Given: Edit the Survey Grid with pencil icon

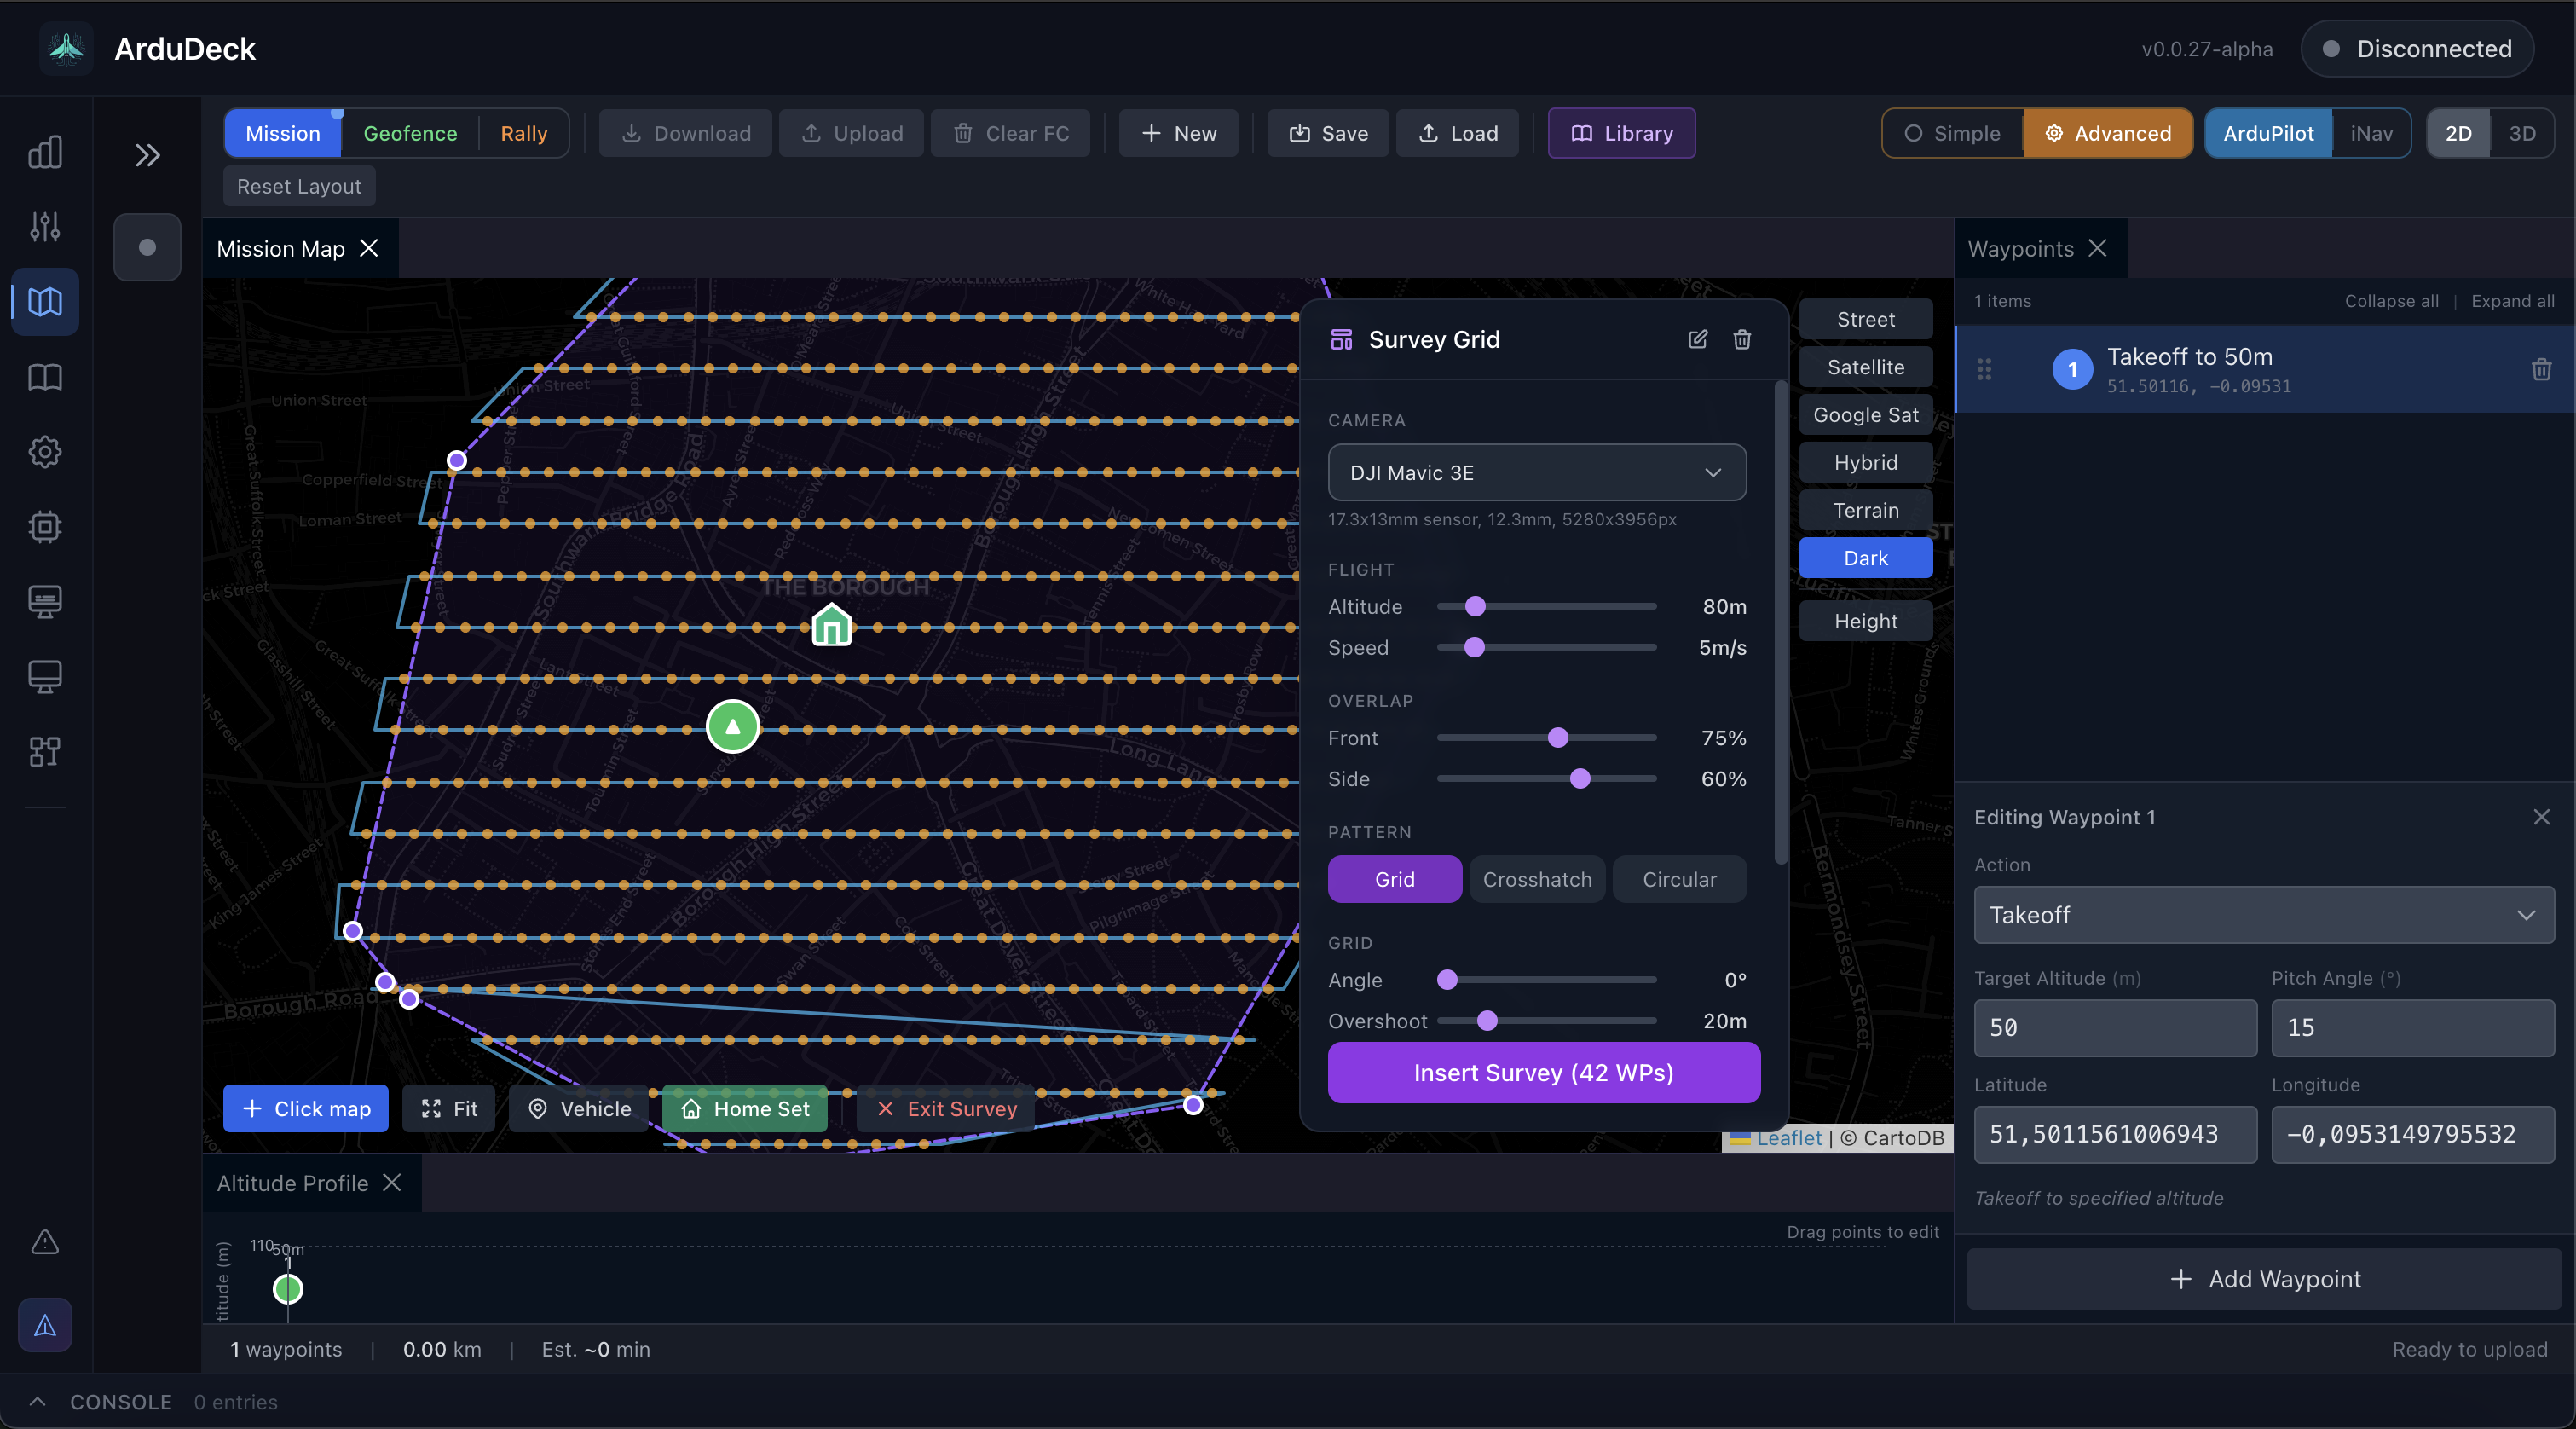Looking at the screenshot, I should [1698, 339].
